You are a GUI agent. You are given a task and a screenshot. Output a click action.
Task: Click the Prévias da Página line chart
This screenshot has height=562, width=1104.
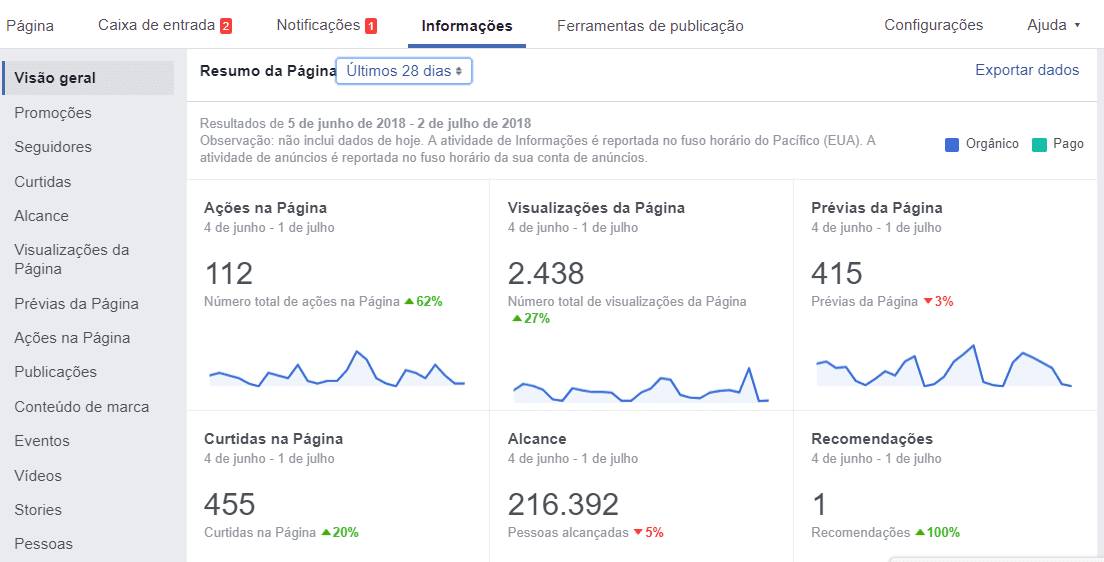944,366
